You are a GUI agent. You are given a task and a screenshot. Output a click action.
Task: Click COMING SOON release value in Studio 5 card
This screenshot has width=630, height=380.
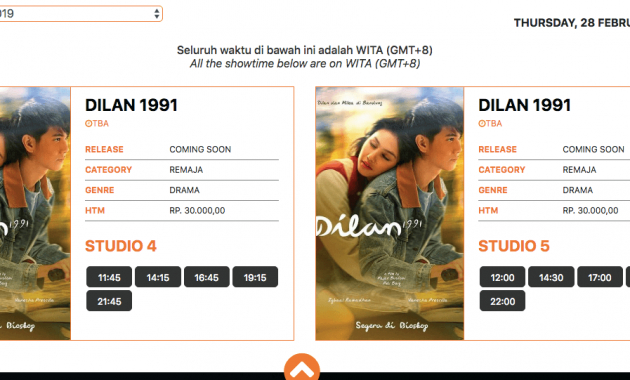click(593, 149)
